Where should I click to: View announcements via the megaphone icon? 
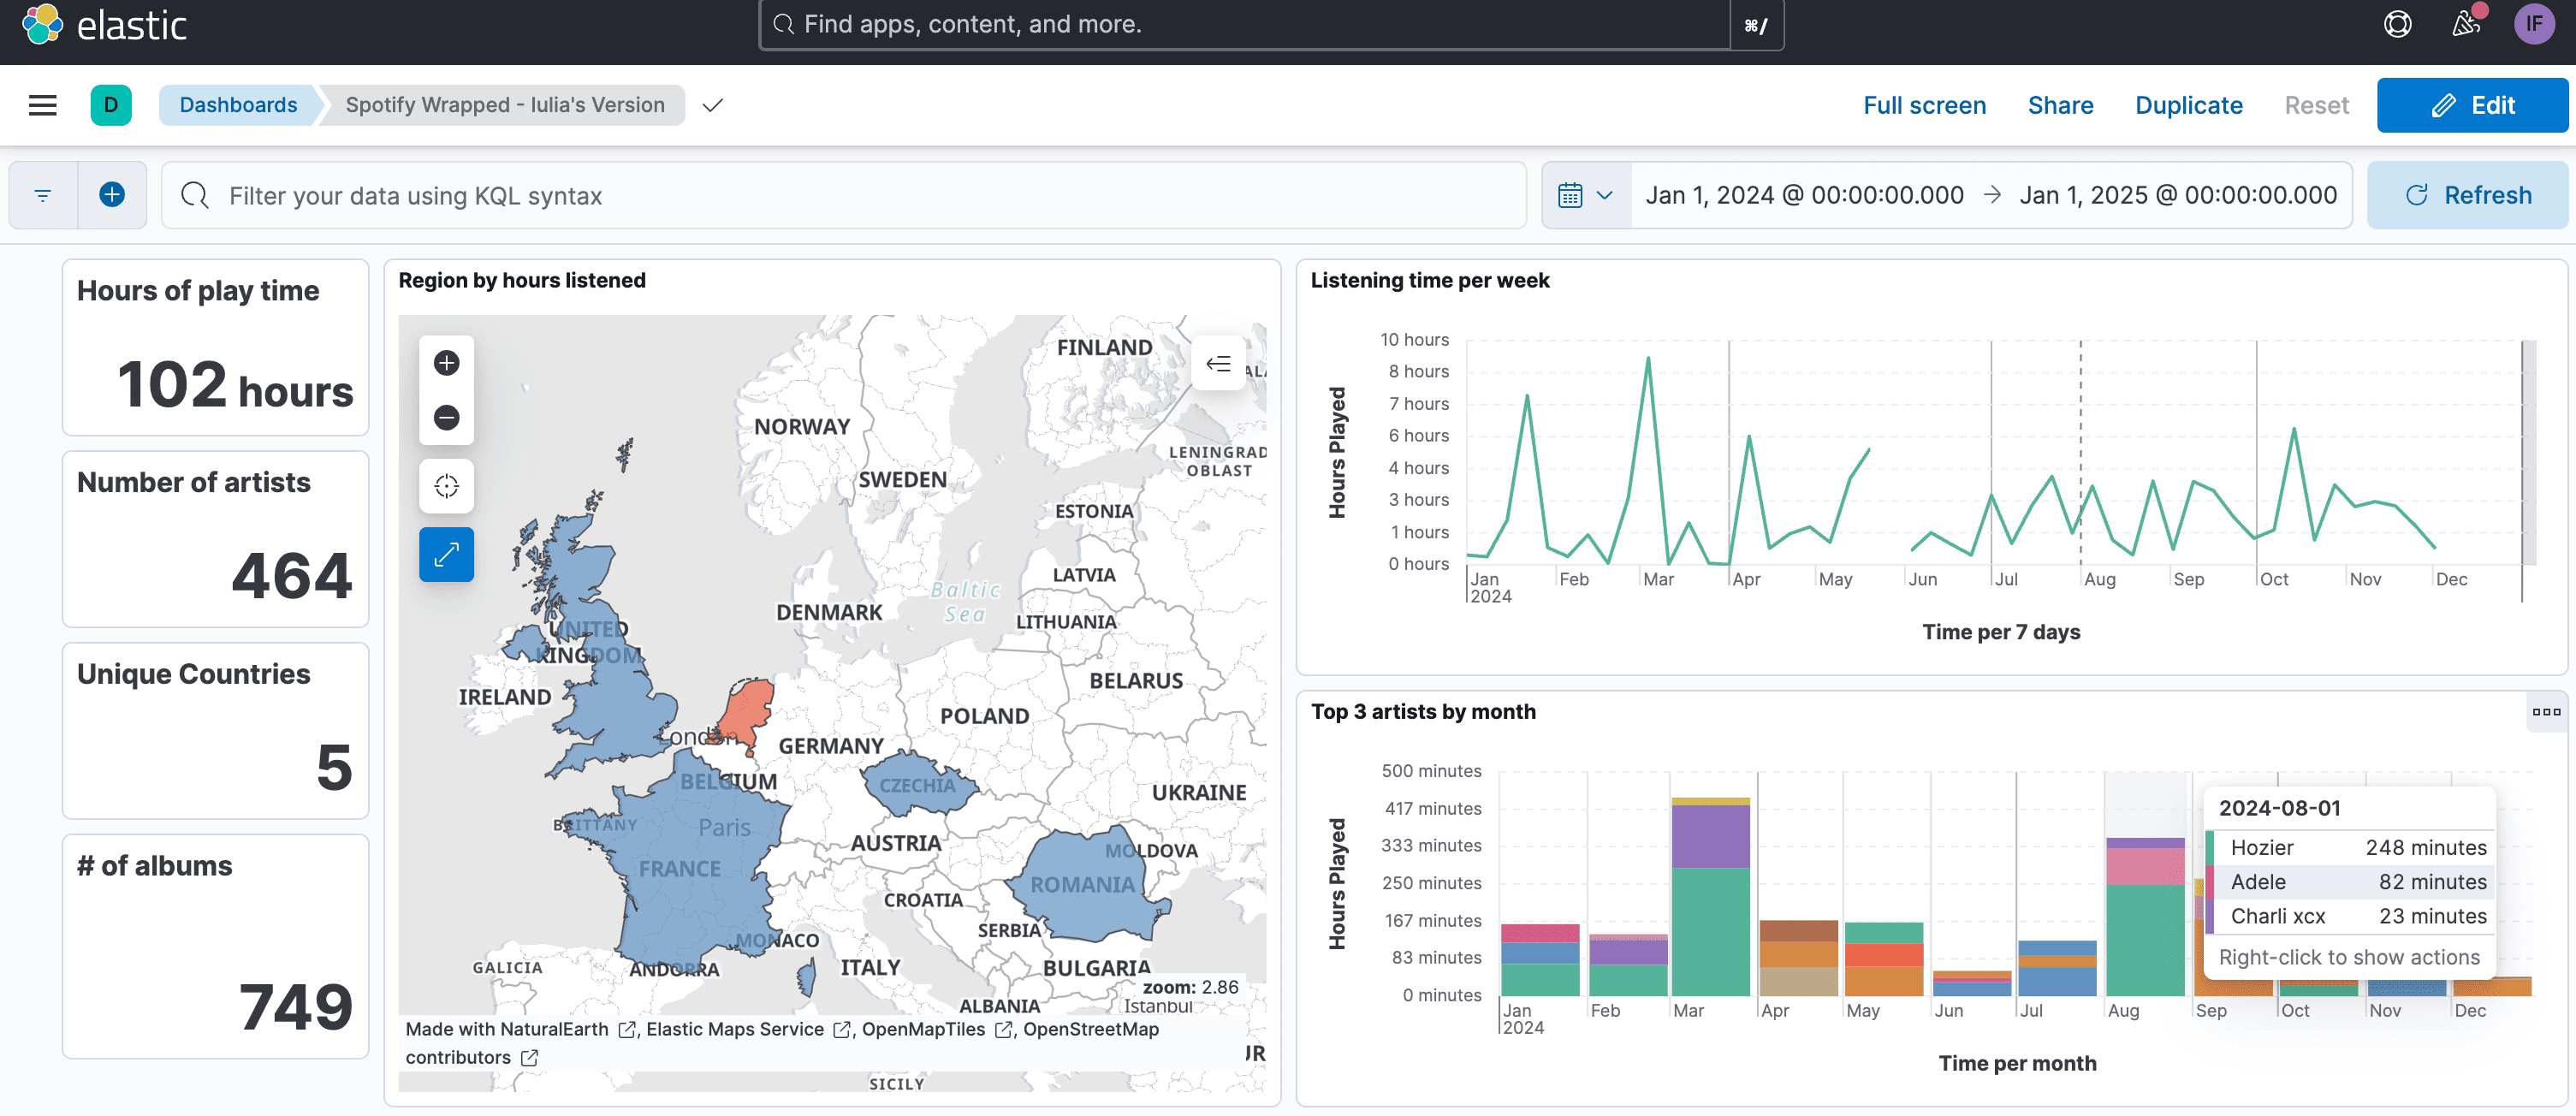pyautogui.click(x=2464, y=24)
